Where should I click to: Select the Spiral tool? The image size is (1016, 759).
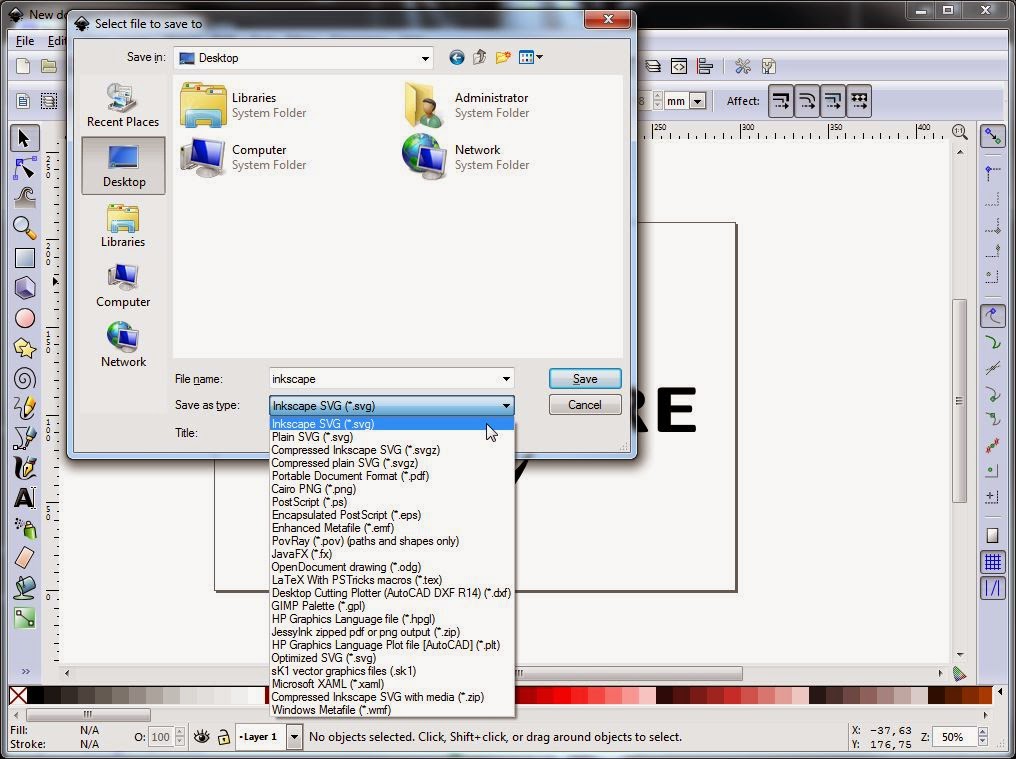tap(25, 379)
